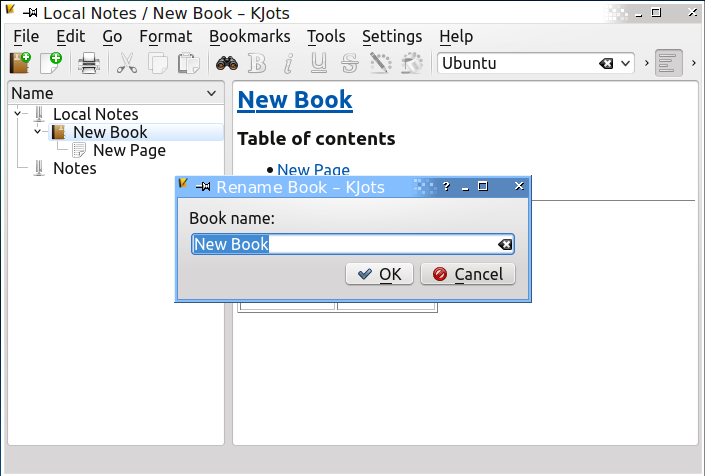Toggle Strikethrough formatting icon

[349, 63]
